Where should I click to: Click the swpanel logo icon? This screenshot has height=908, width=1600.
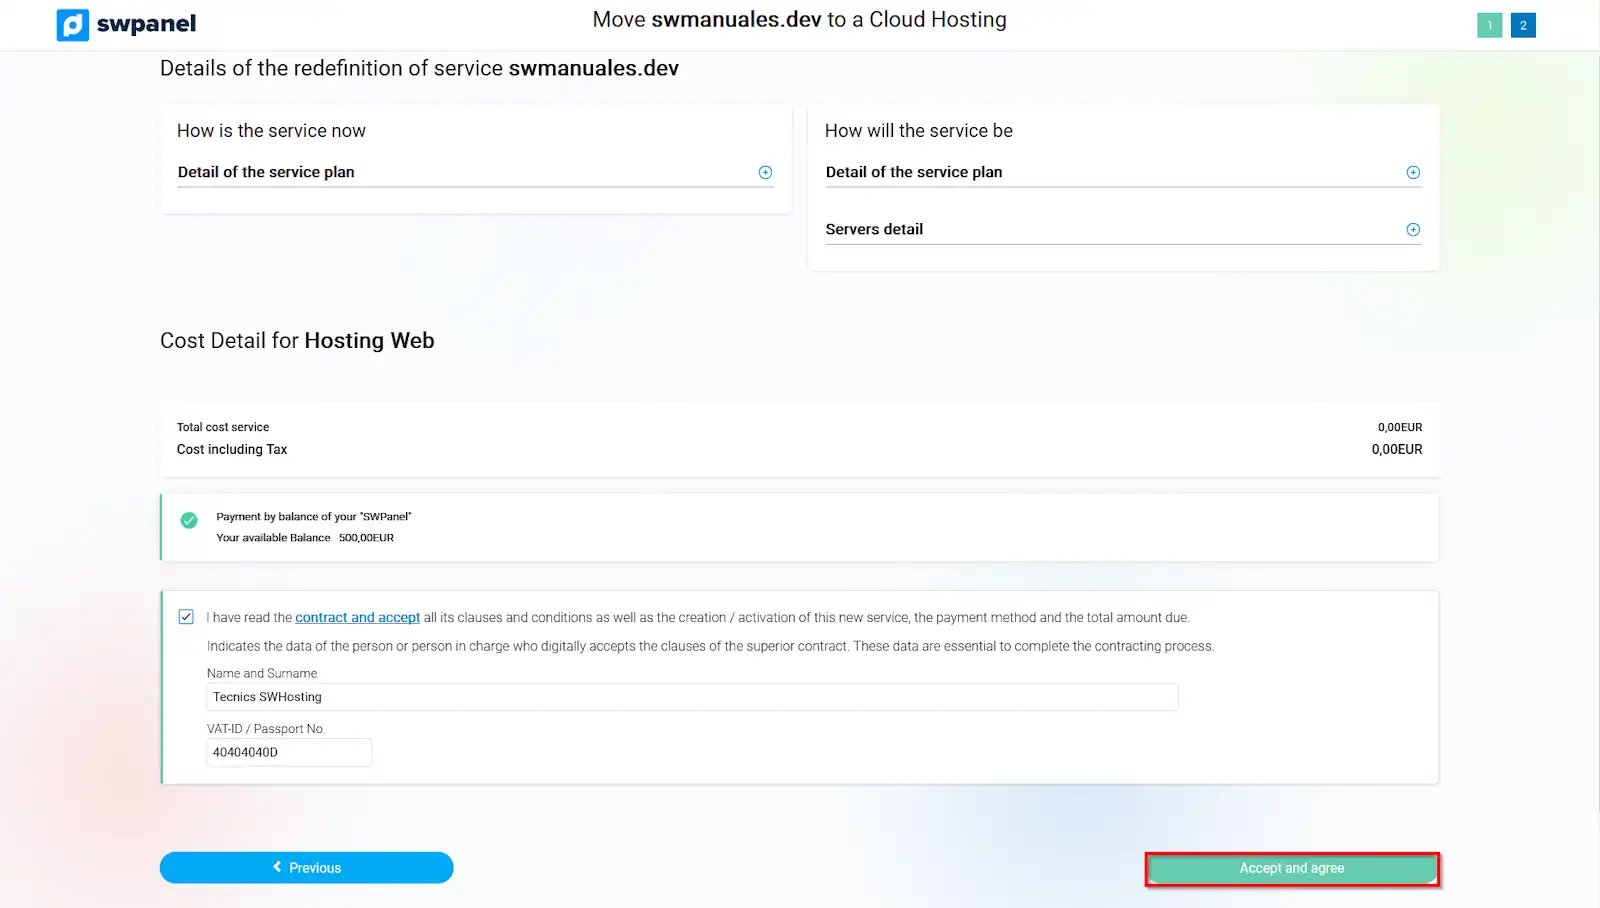pyautogui.click(x=73, y=24)
